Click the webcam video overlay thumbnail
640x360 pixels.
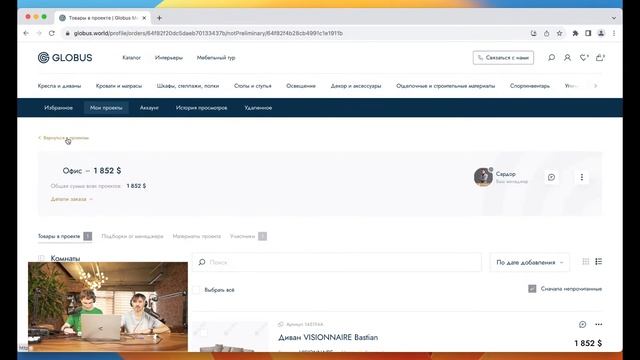click(x=108, y=307)
